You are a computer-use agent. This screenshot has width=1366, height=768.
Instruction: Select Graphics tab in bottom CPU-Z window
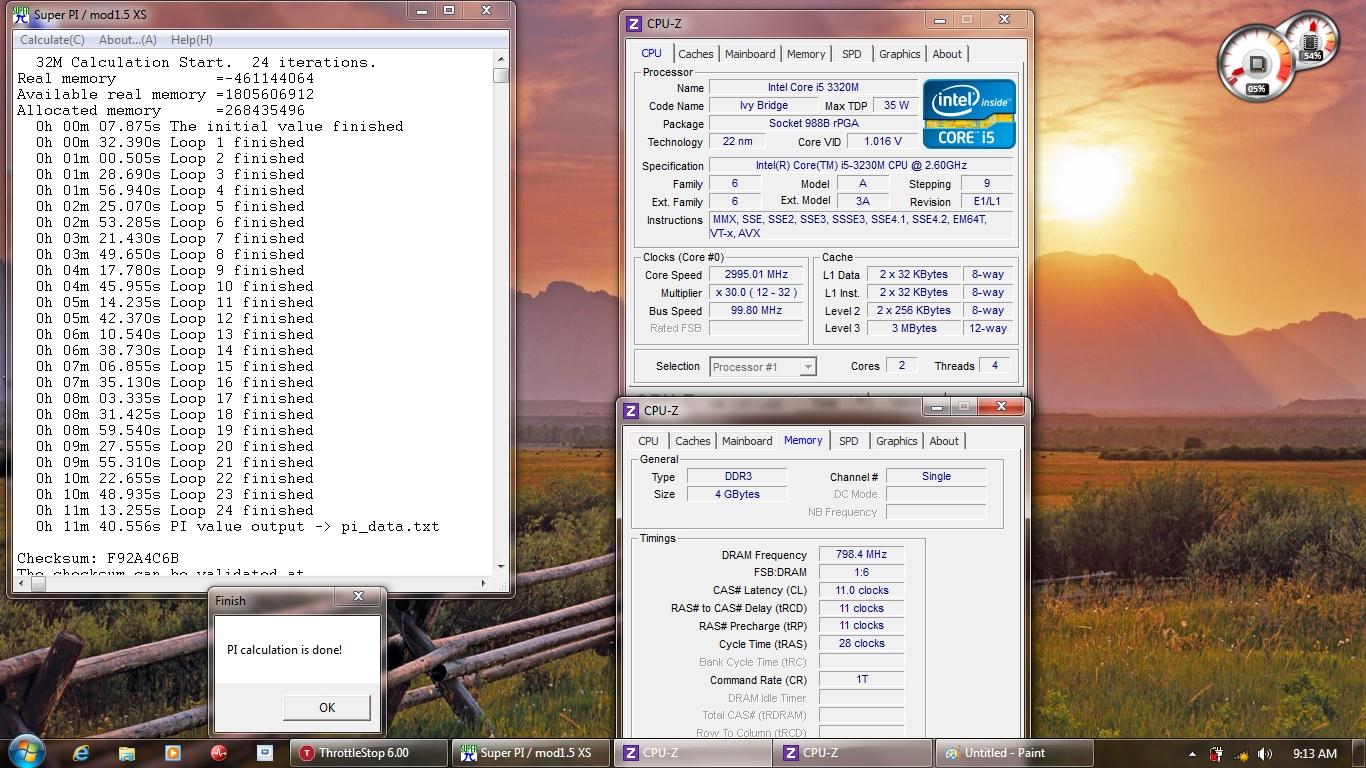pyautogui.click(x=896, y=441)
